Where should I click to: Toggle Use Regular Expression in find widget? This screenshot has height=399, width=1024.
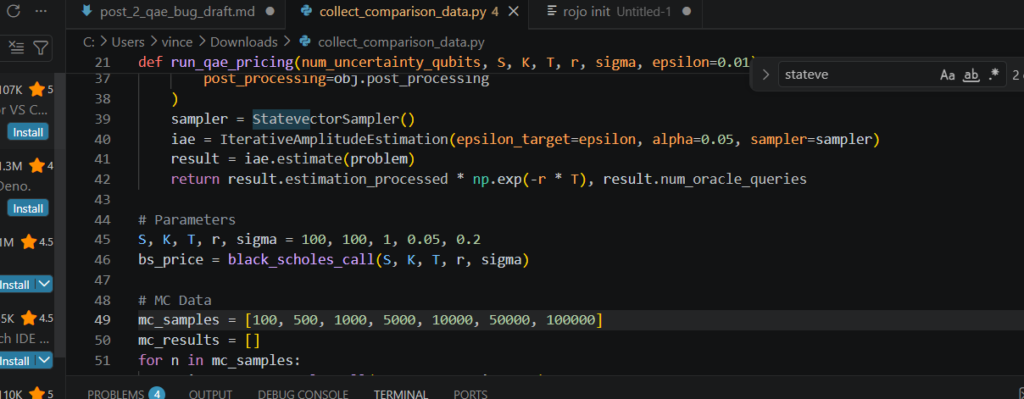click(995, 75)
